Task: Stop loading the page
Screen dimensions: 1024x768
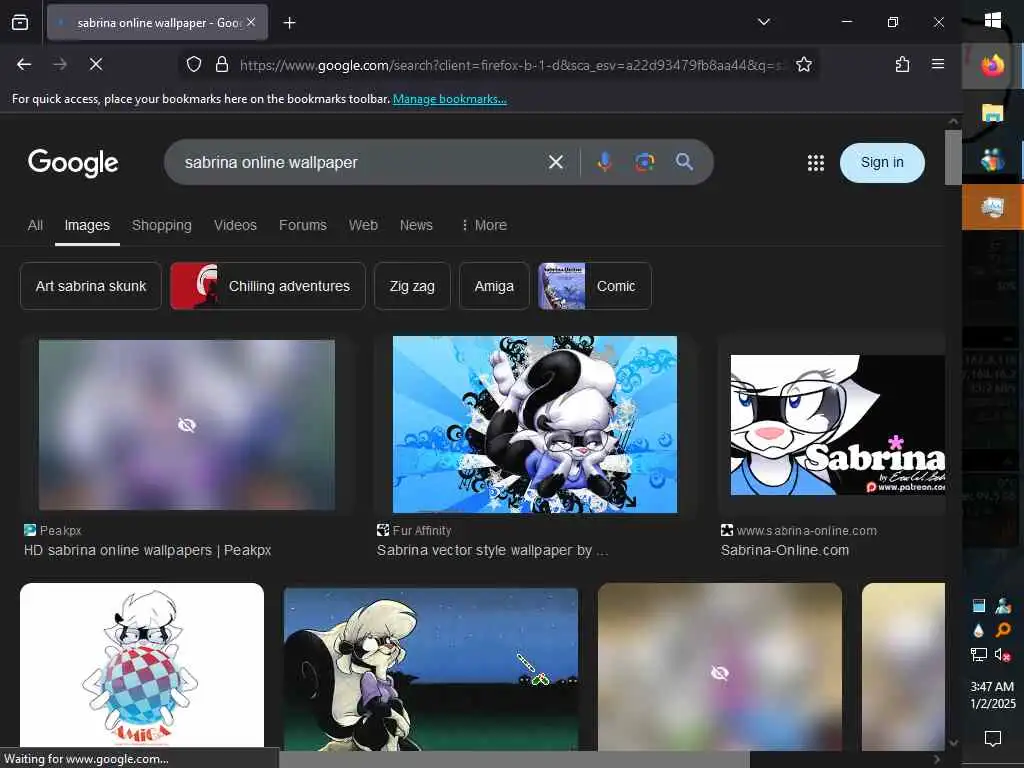Action: 96,64
